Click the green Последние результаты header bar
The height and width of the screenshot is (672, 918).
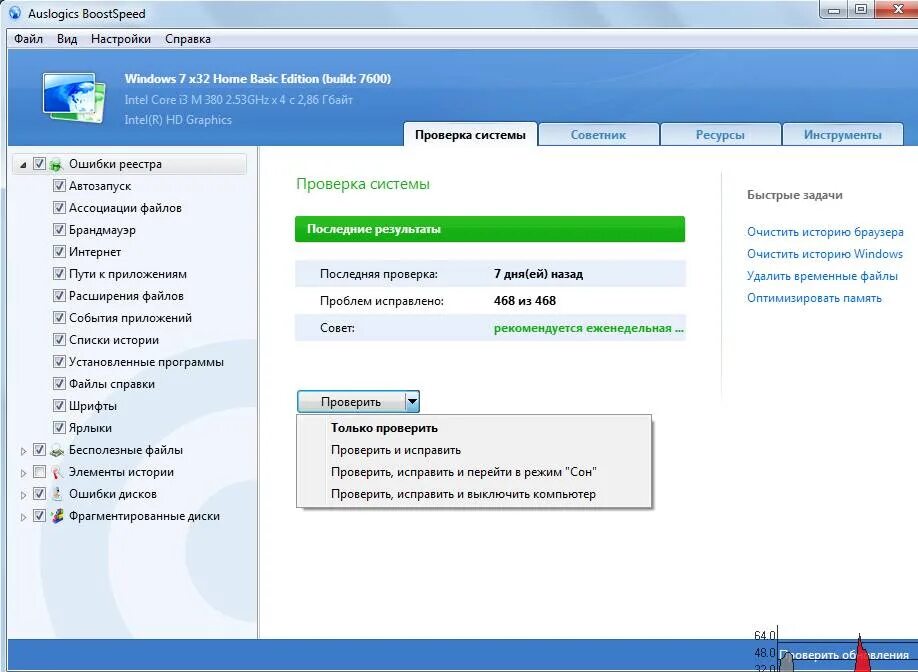490,229
